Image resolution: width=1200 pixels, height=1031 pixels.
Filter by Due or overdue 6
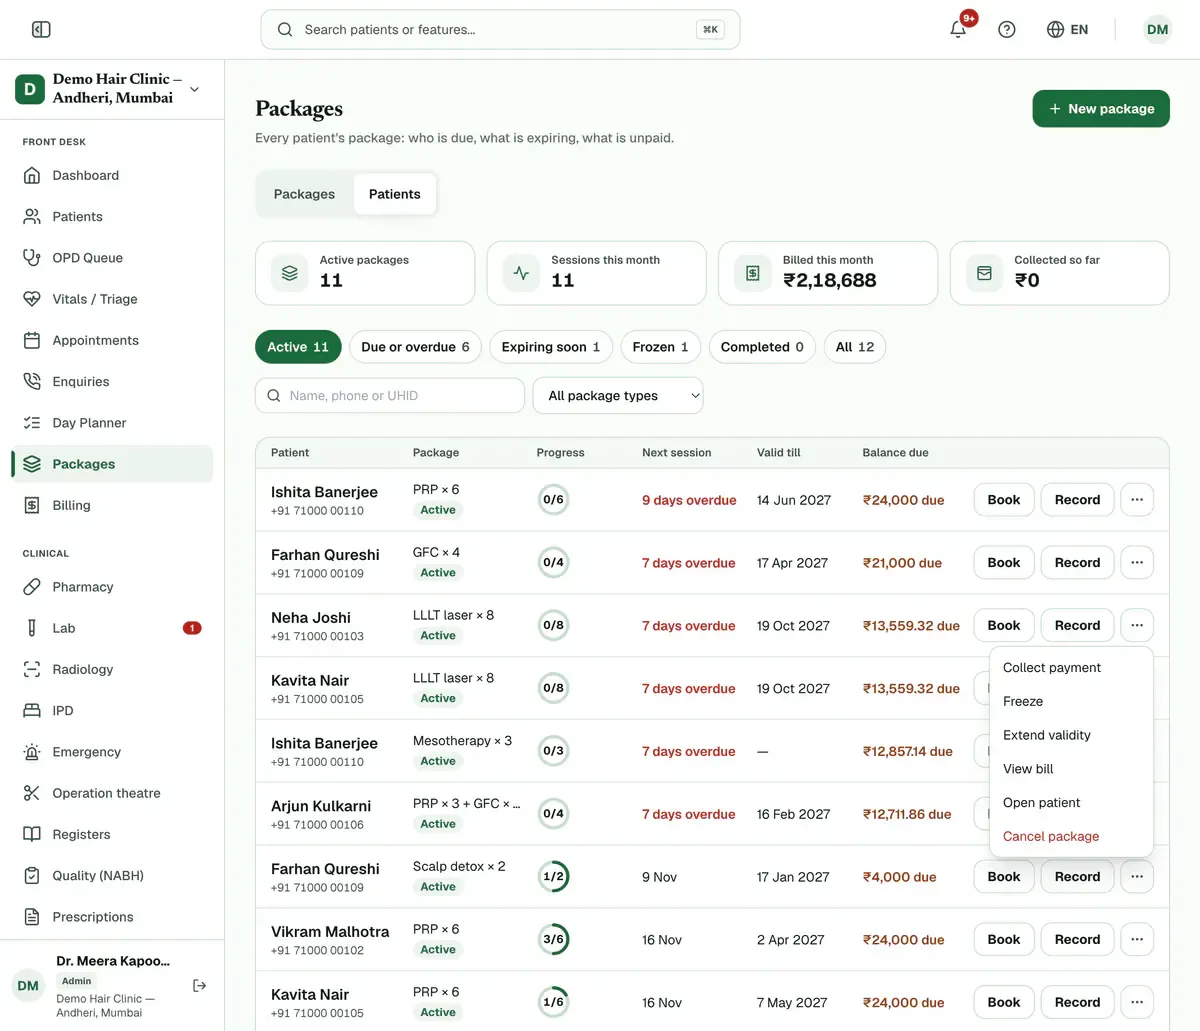pos(415,347)
